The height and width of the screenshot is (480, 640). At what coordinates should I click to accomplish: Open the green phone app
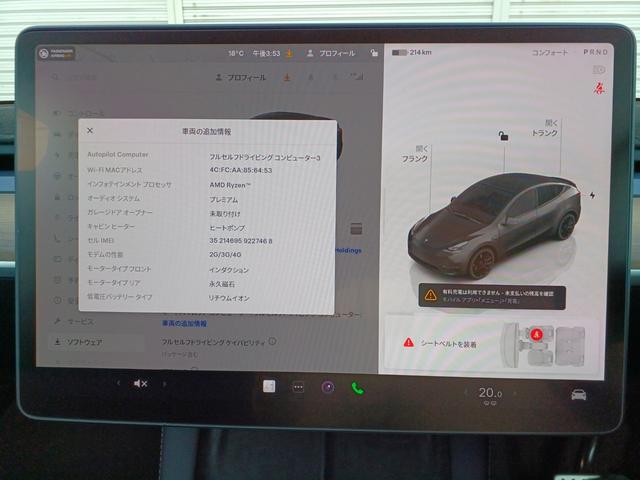358,388
